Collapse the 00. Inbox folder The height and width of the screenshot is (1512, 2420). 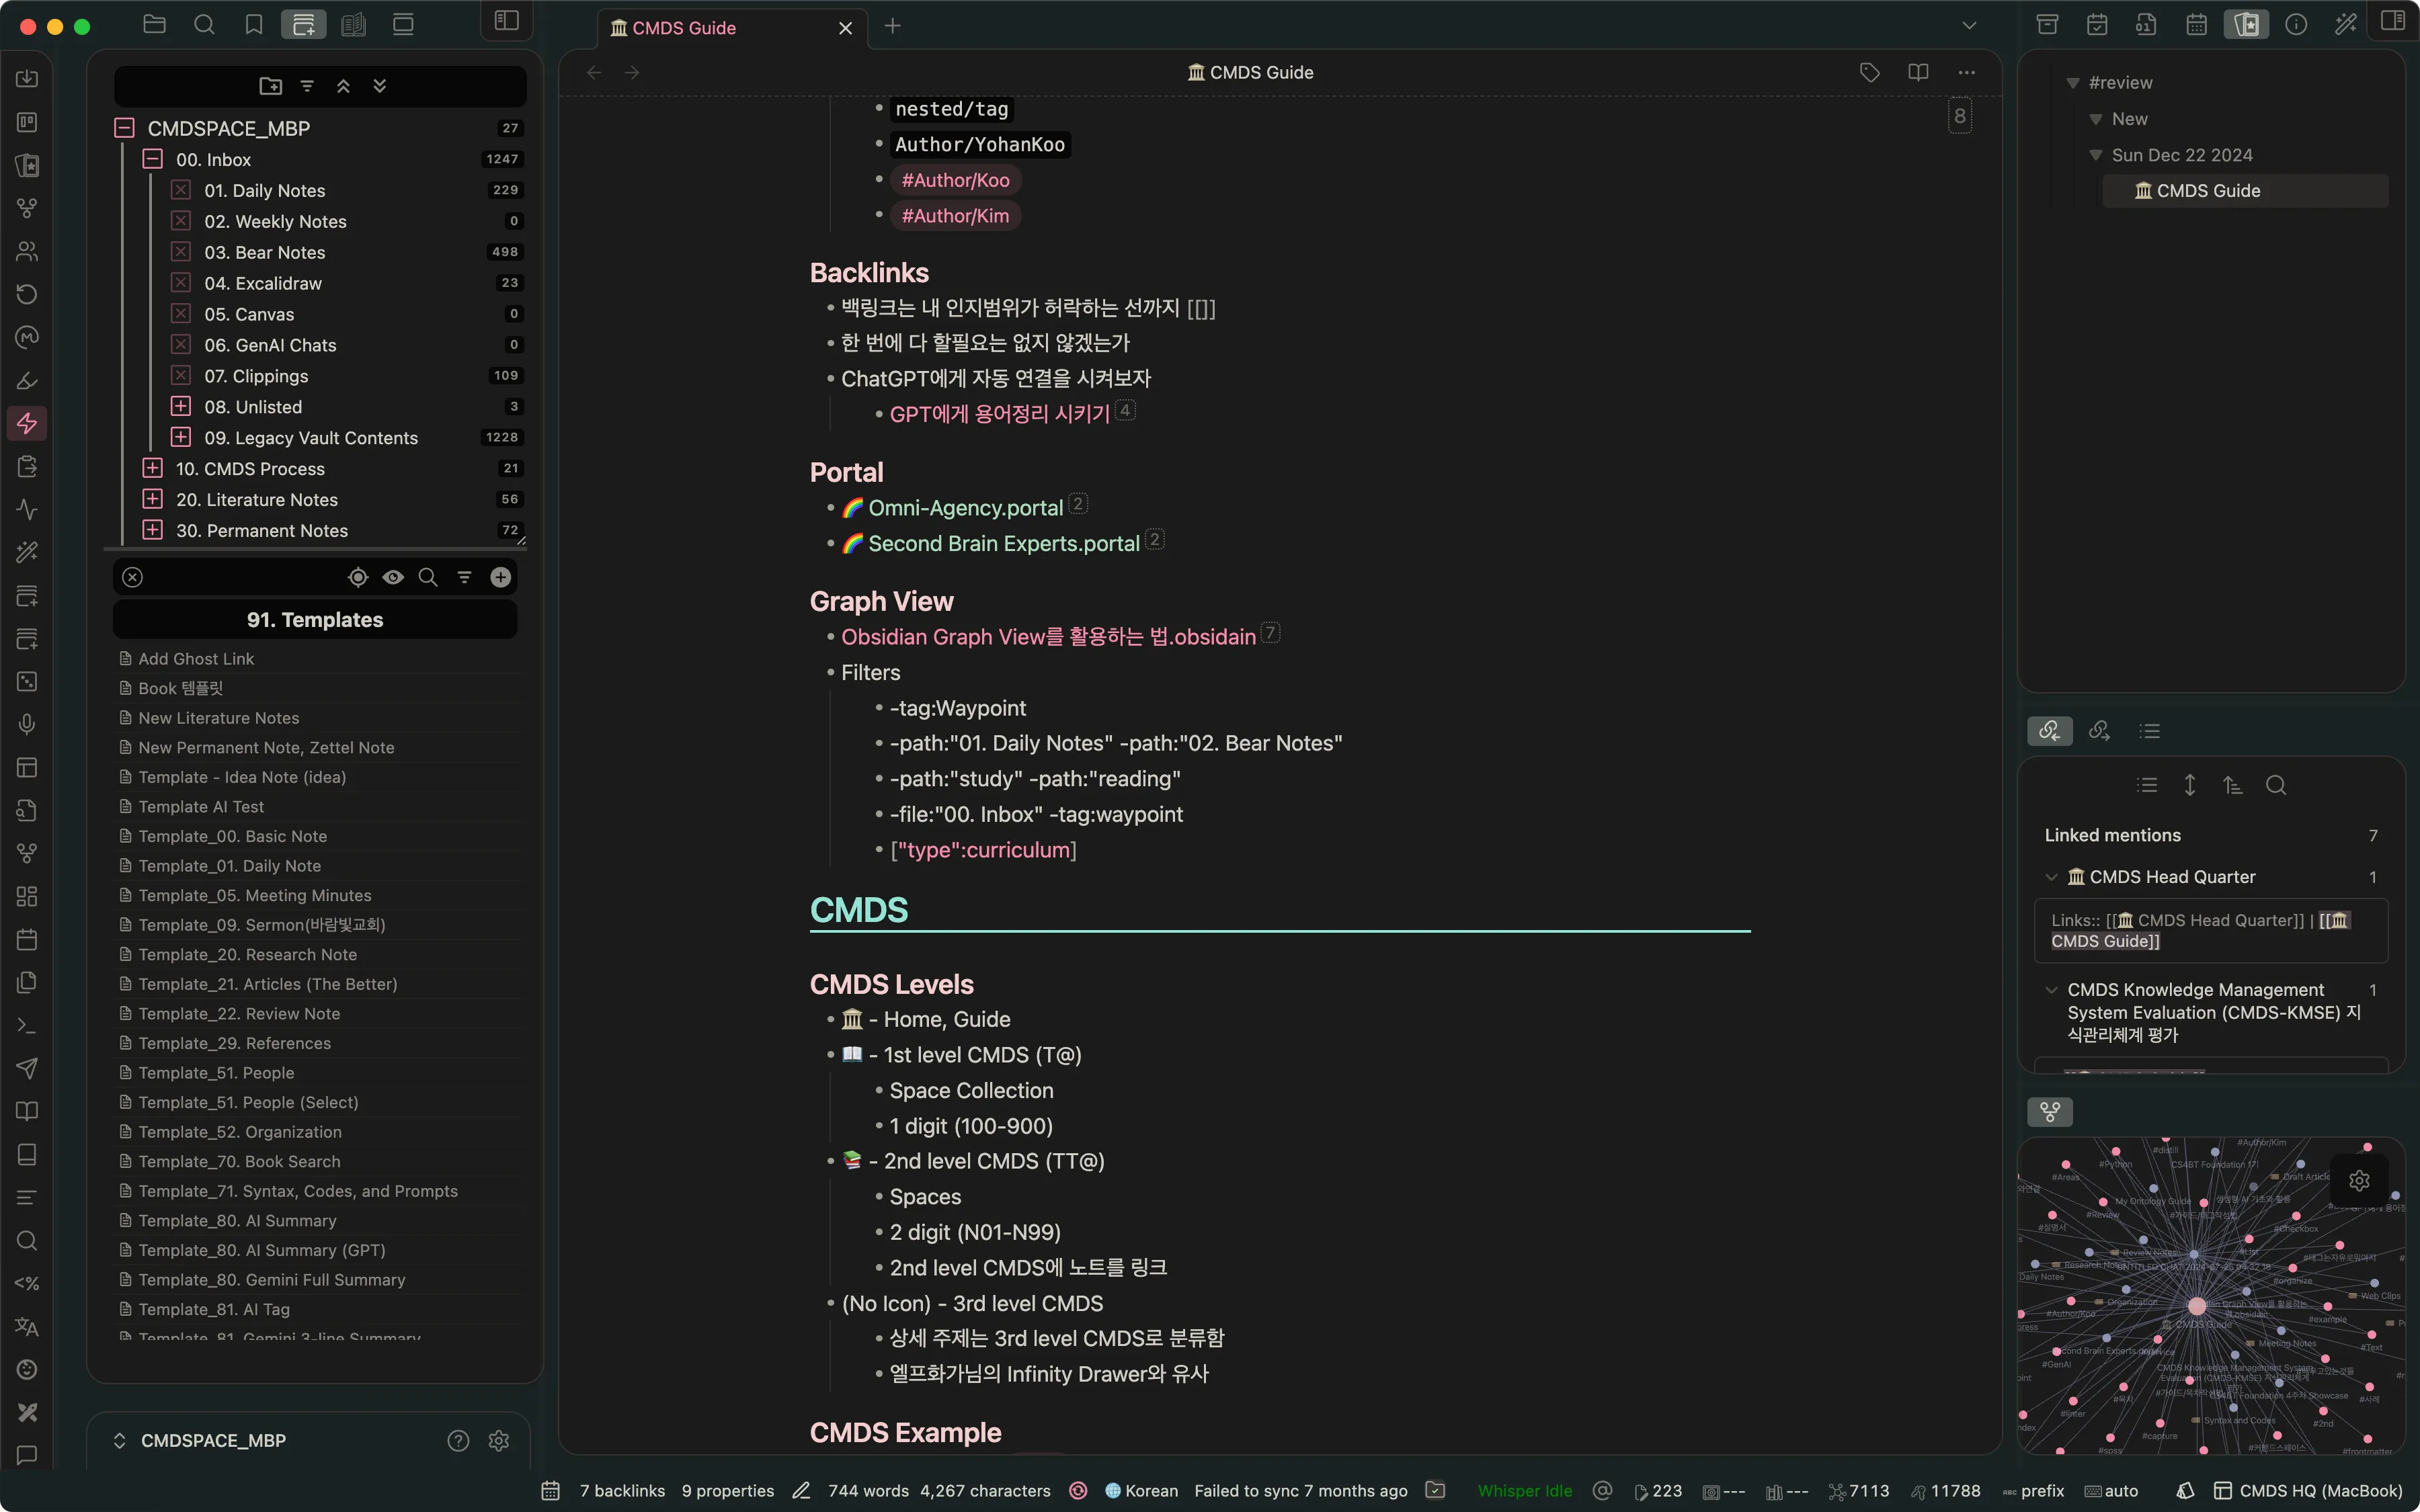click(152, 159)
